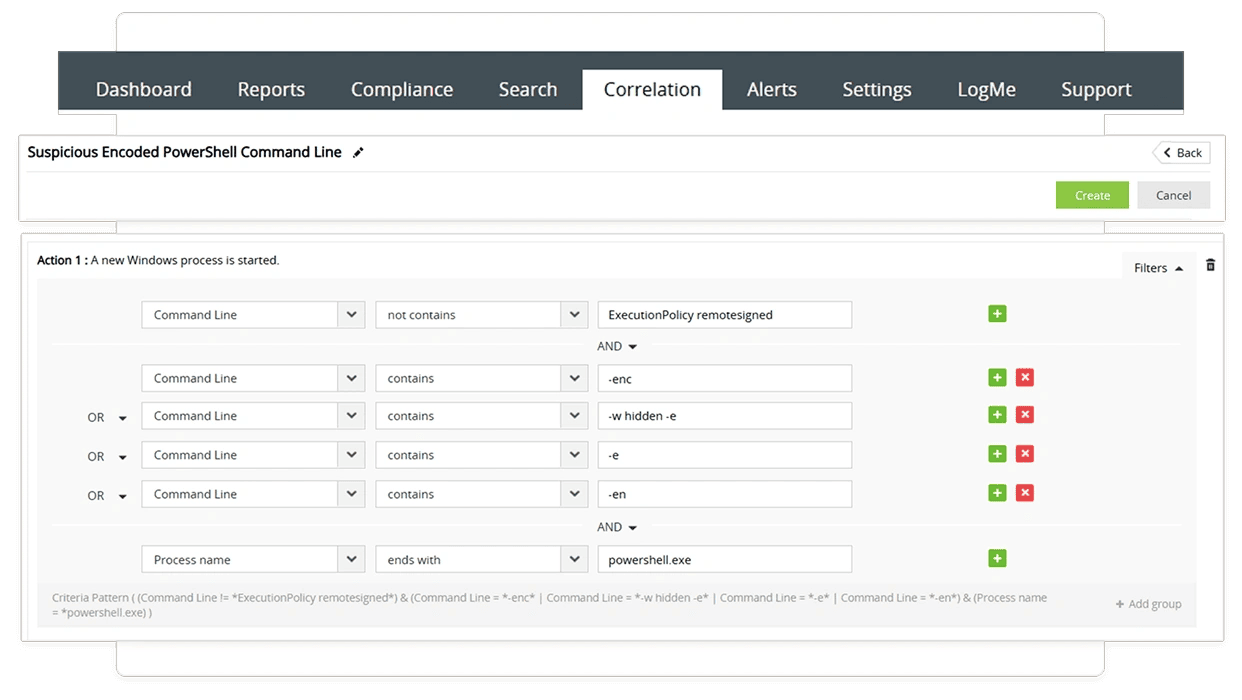Screen dimensions: 1242x700
Task: Open the Dashboard tab
Action: tap(143, 90)
